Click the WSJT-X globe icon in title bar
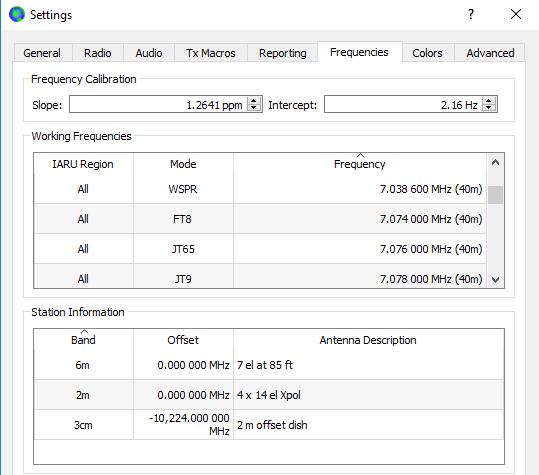539x475 pixels. coord(17,14)
